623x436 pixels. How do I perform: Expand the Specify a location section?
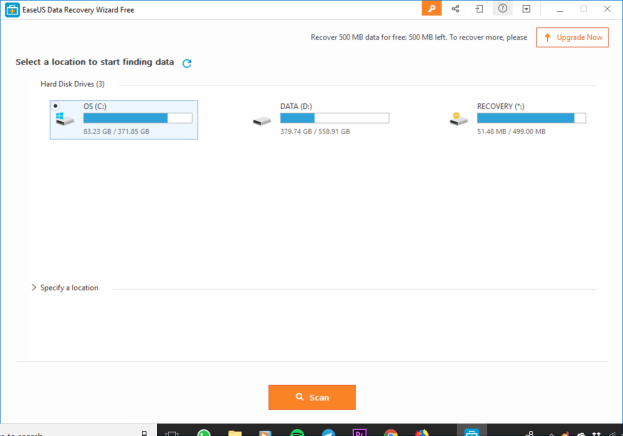(34, 288)
